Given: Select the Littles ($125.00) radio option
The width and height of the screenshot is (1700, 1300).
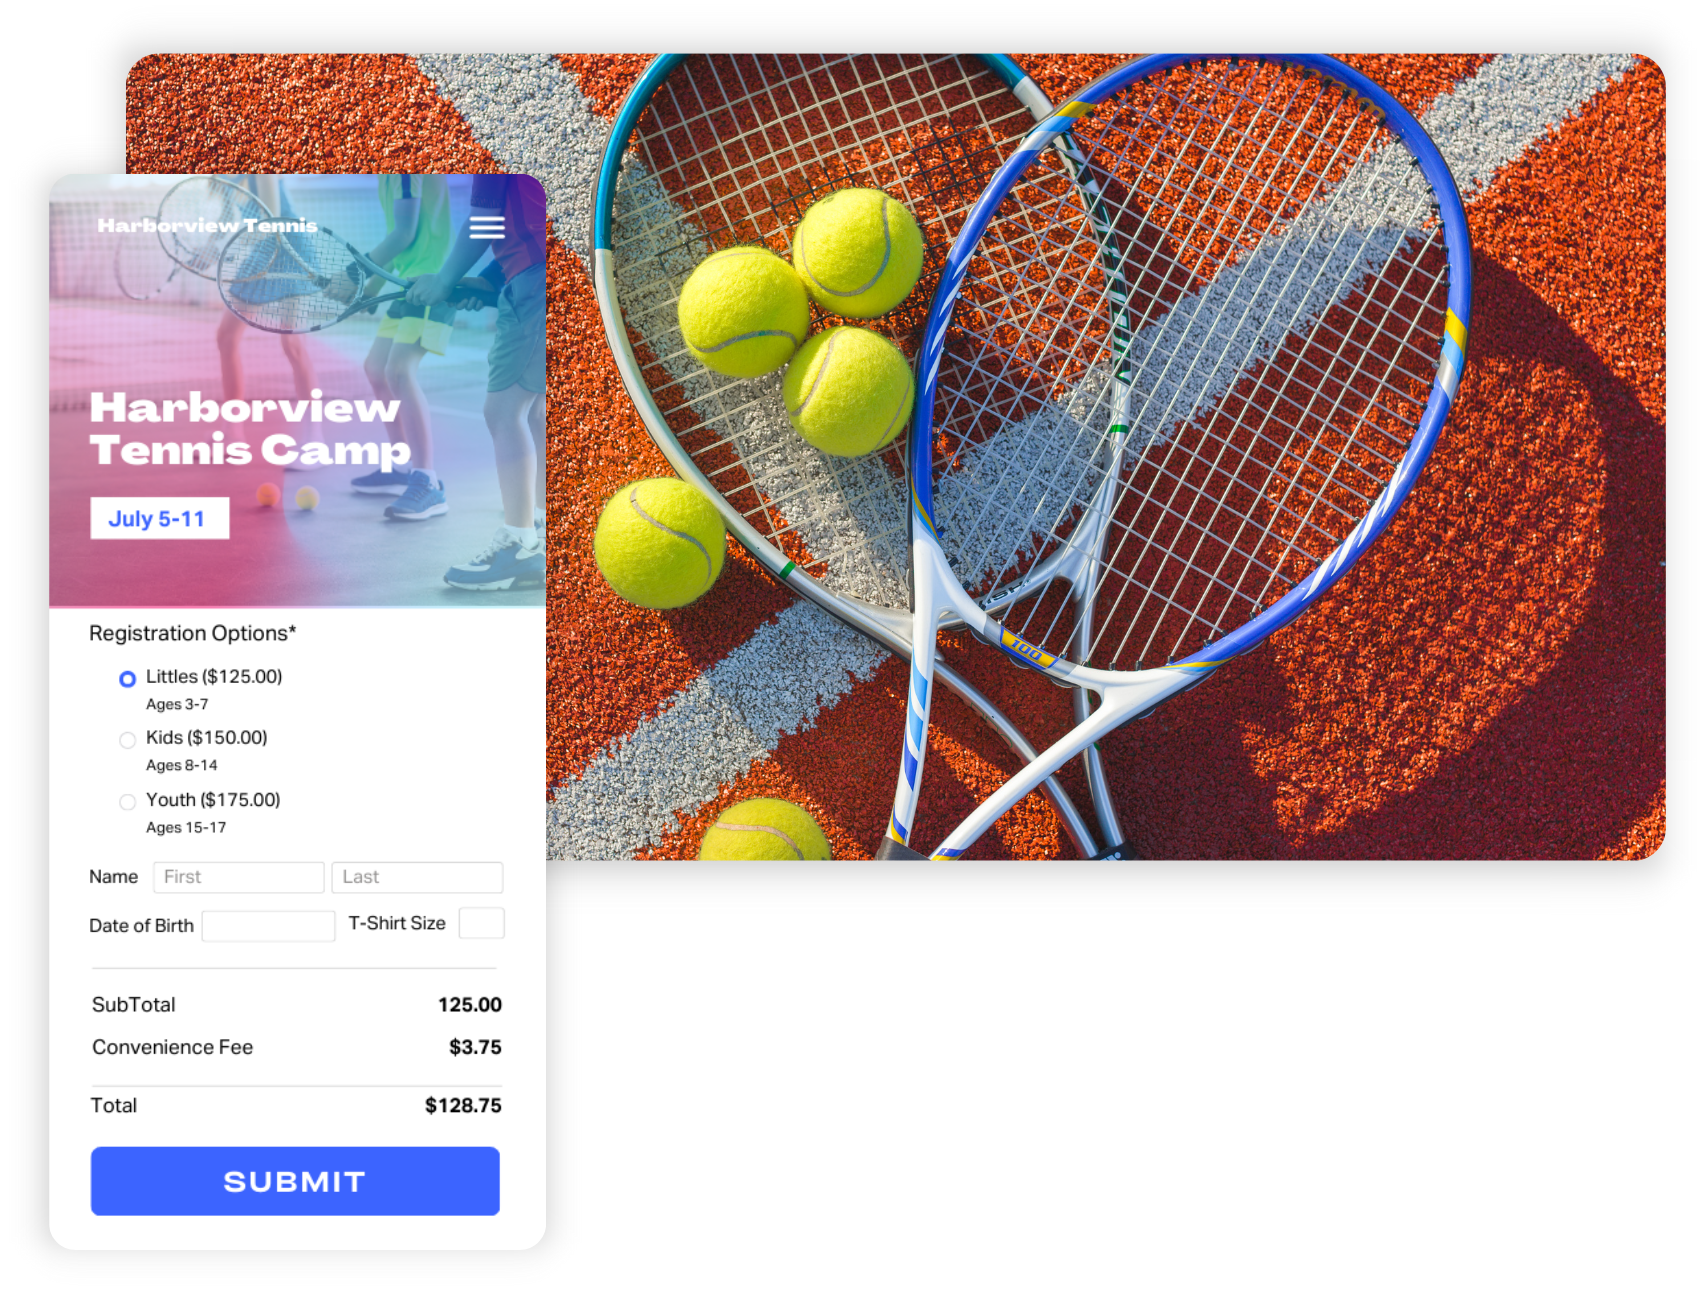Looking at the screenshot, I should click(127, 679).
